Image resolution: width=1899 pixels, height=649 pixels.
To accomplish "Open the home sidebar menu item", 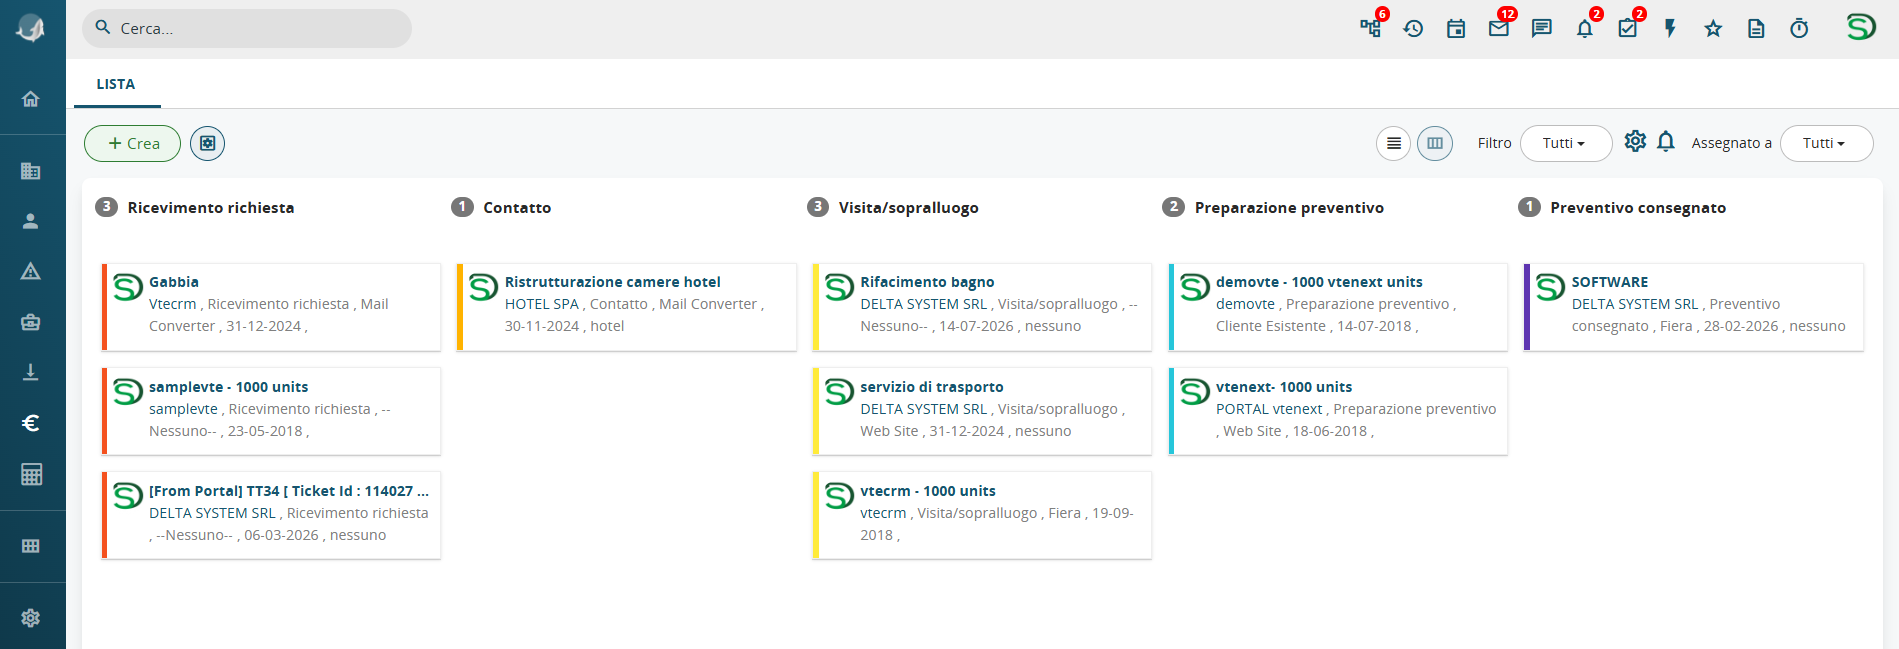I will (31, 99).
